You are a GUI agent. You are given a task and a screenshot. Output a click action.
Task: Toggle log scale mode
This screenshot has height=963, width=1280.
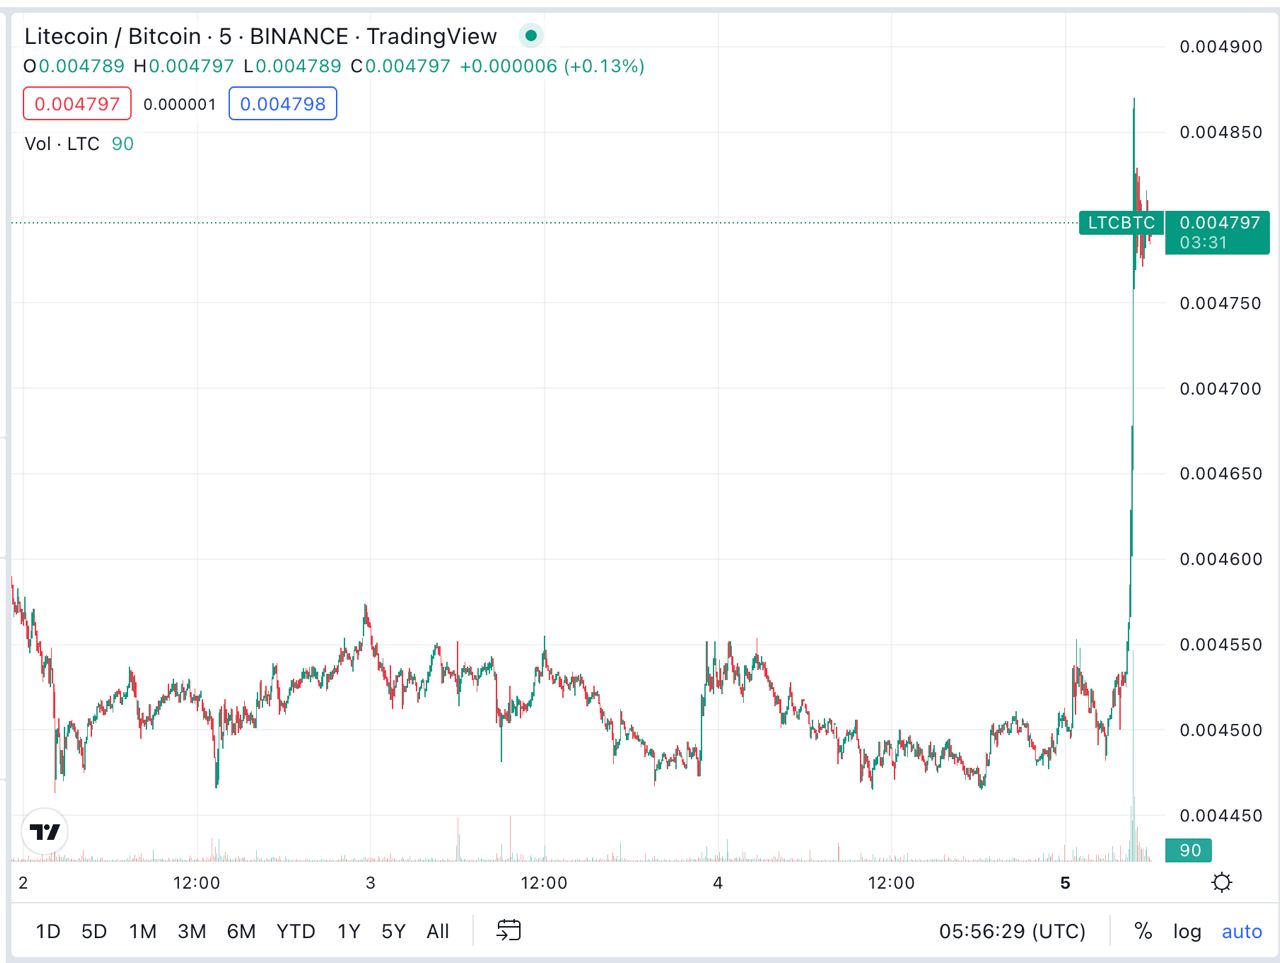(x=1187, y=931)
